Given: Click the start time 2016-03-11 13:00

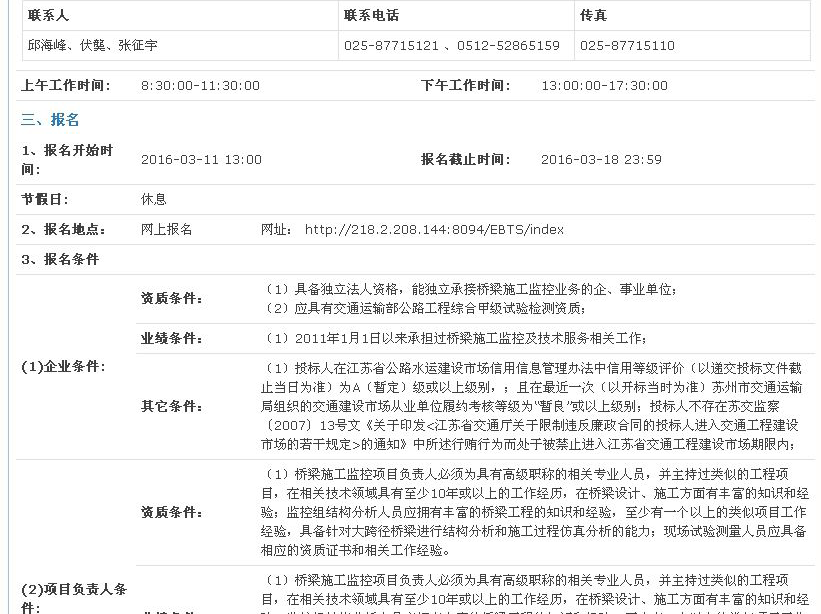Looking at the screenshot, I should click(201, 159).
